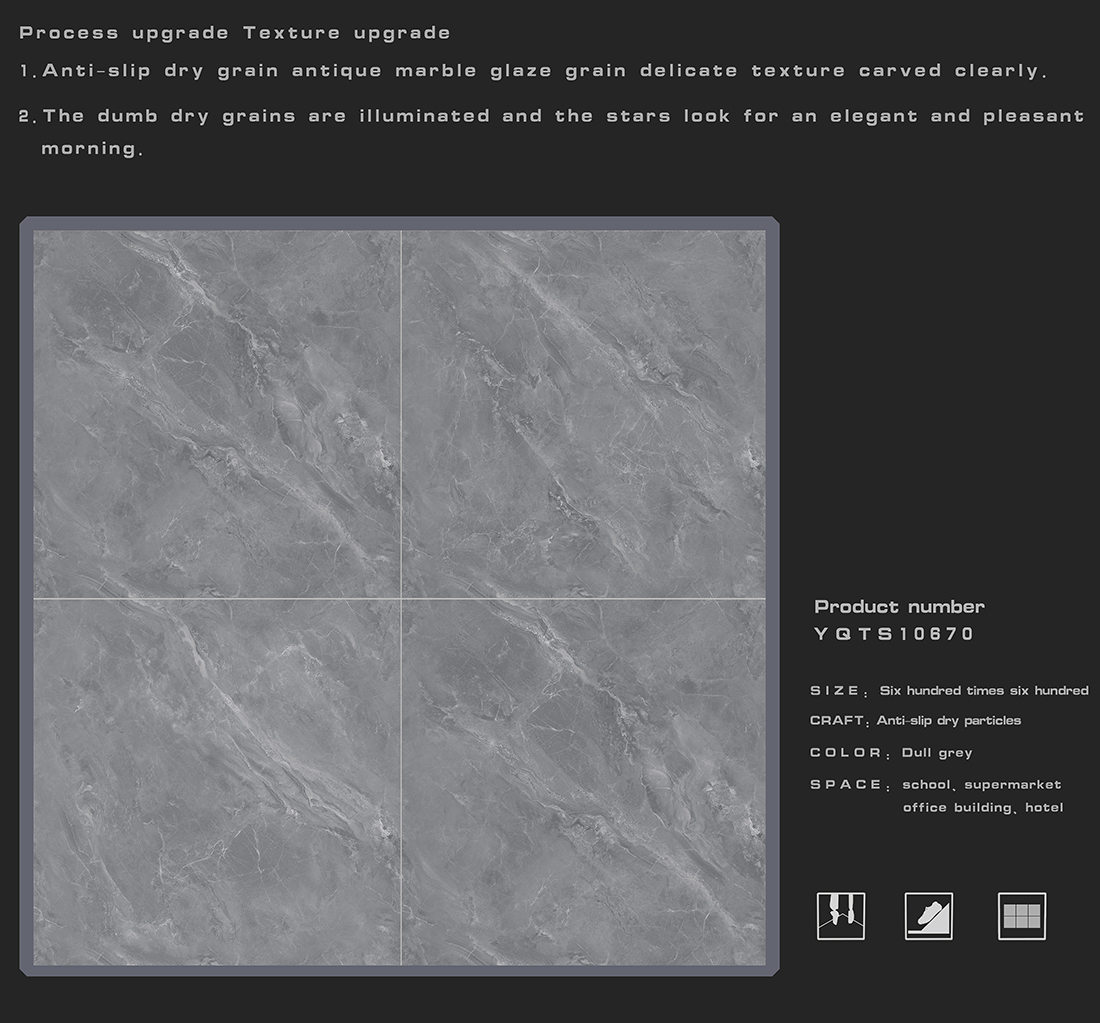Click 'Anti-slip dry particles' text

948,721
